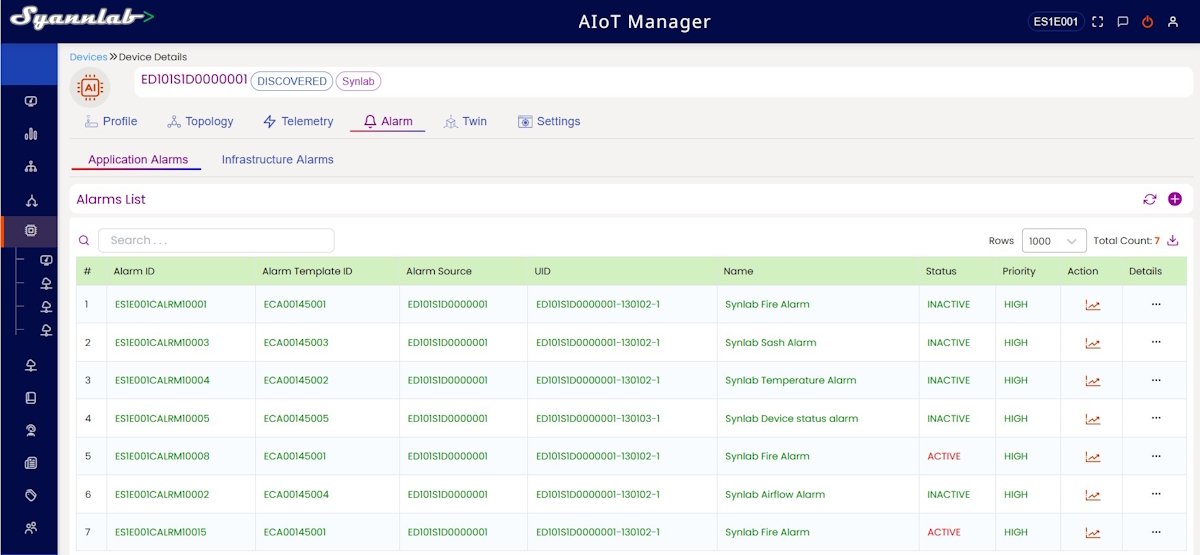
Task: Download the alarms list export icon
Action: click(x=1173, y=240)
